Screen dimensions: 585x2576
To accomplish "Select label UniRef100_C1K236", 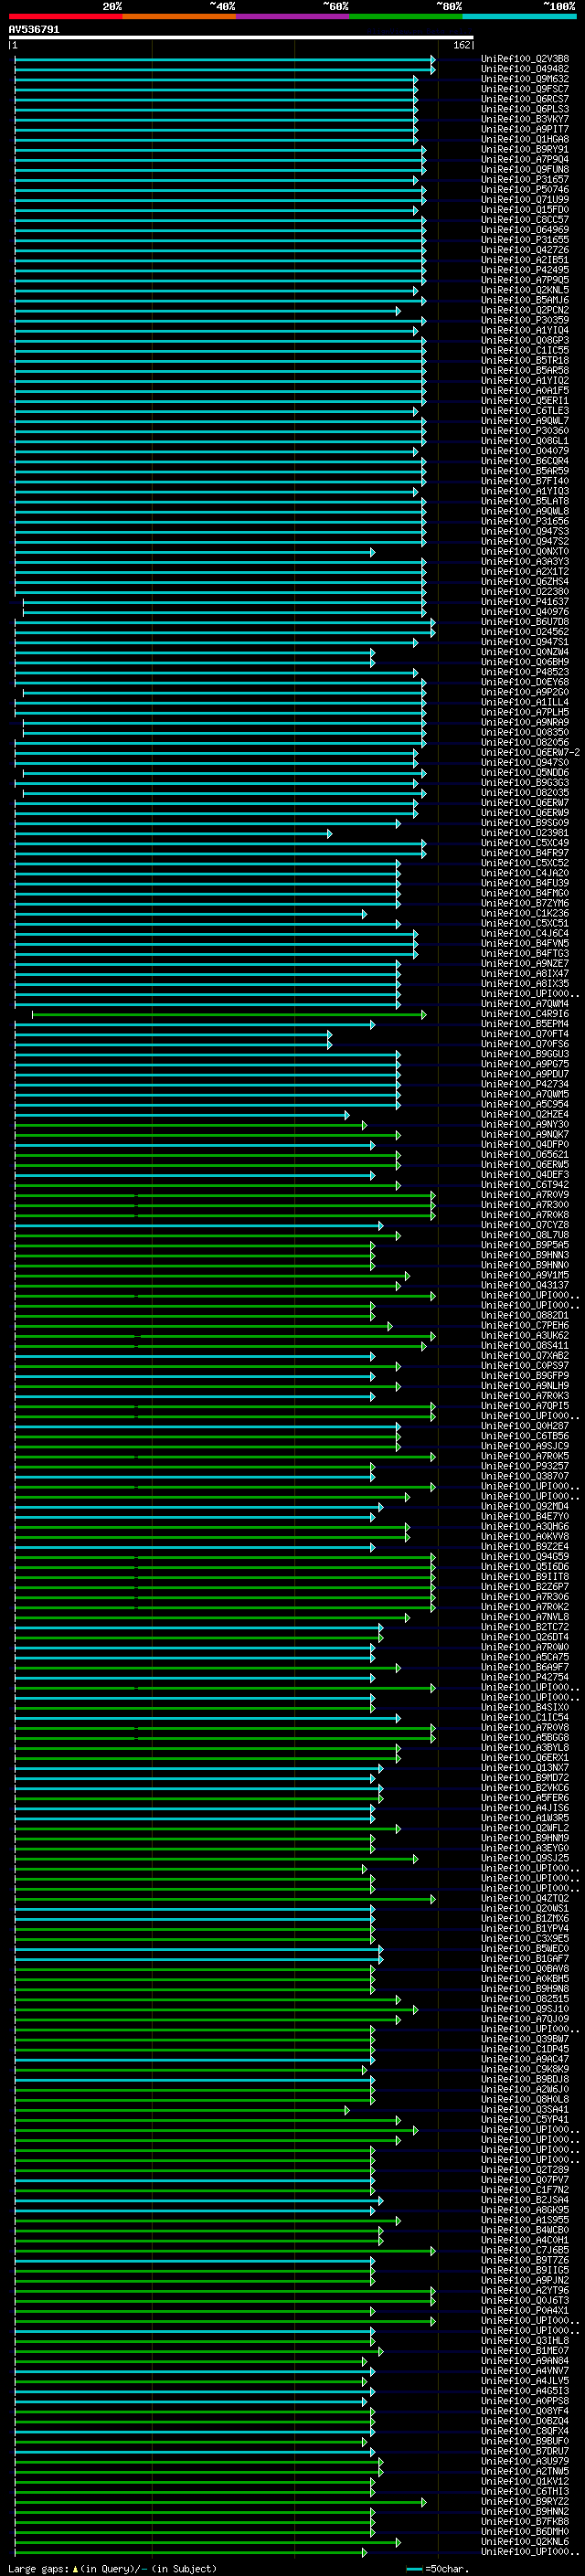I will 525,914.
